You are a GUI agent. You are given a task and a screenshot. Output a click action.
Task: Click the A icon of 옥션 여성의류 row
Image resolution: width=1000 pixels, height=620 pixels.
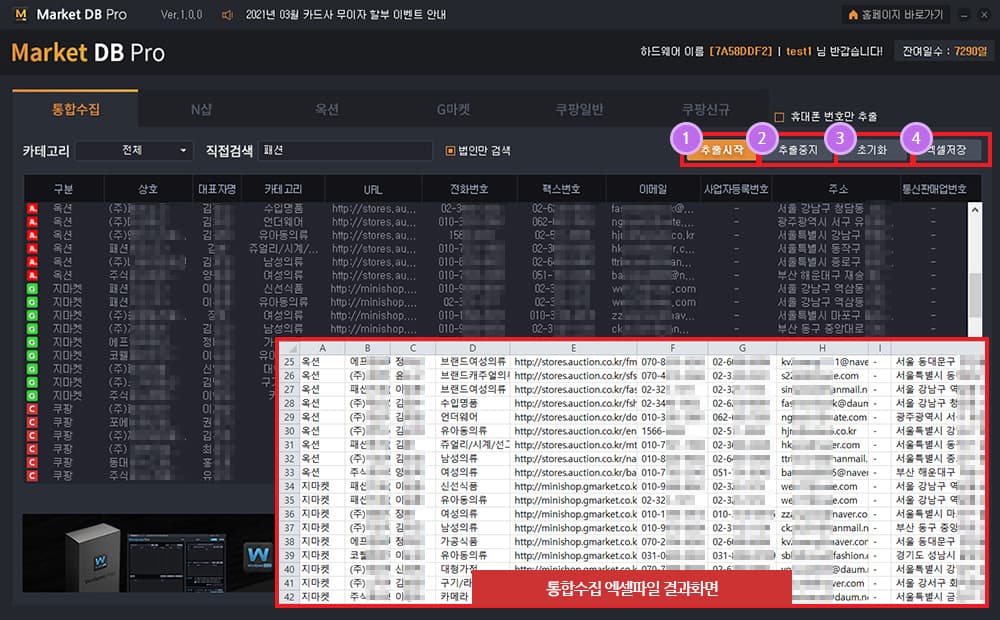coord(32,276)
